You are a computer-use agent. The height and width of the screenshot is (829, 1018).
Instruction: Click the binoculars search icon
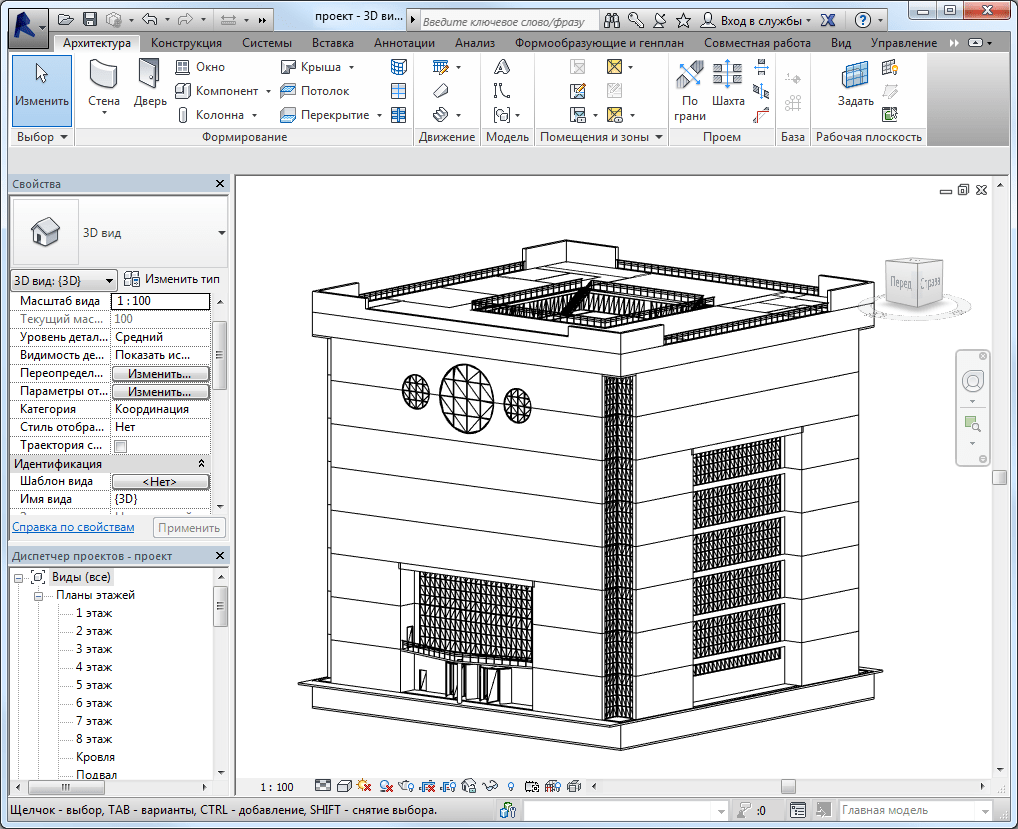[x=611, y=21]
